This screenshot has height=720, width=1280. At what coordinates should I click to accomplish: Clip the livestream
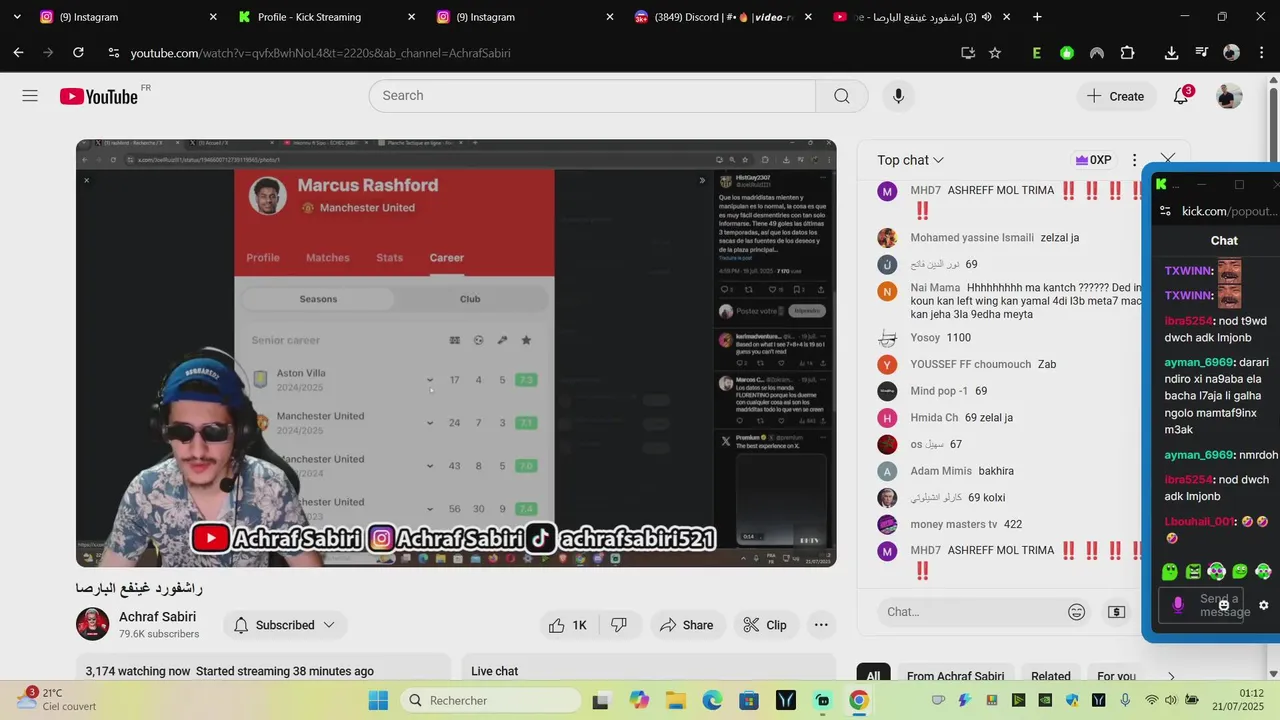[765, 625]
